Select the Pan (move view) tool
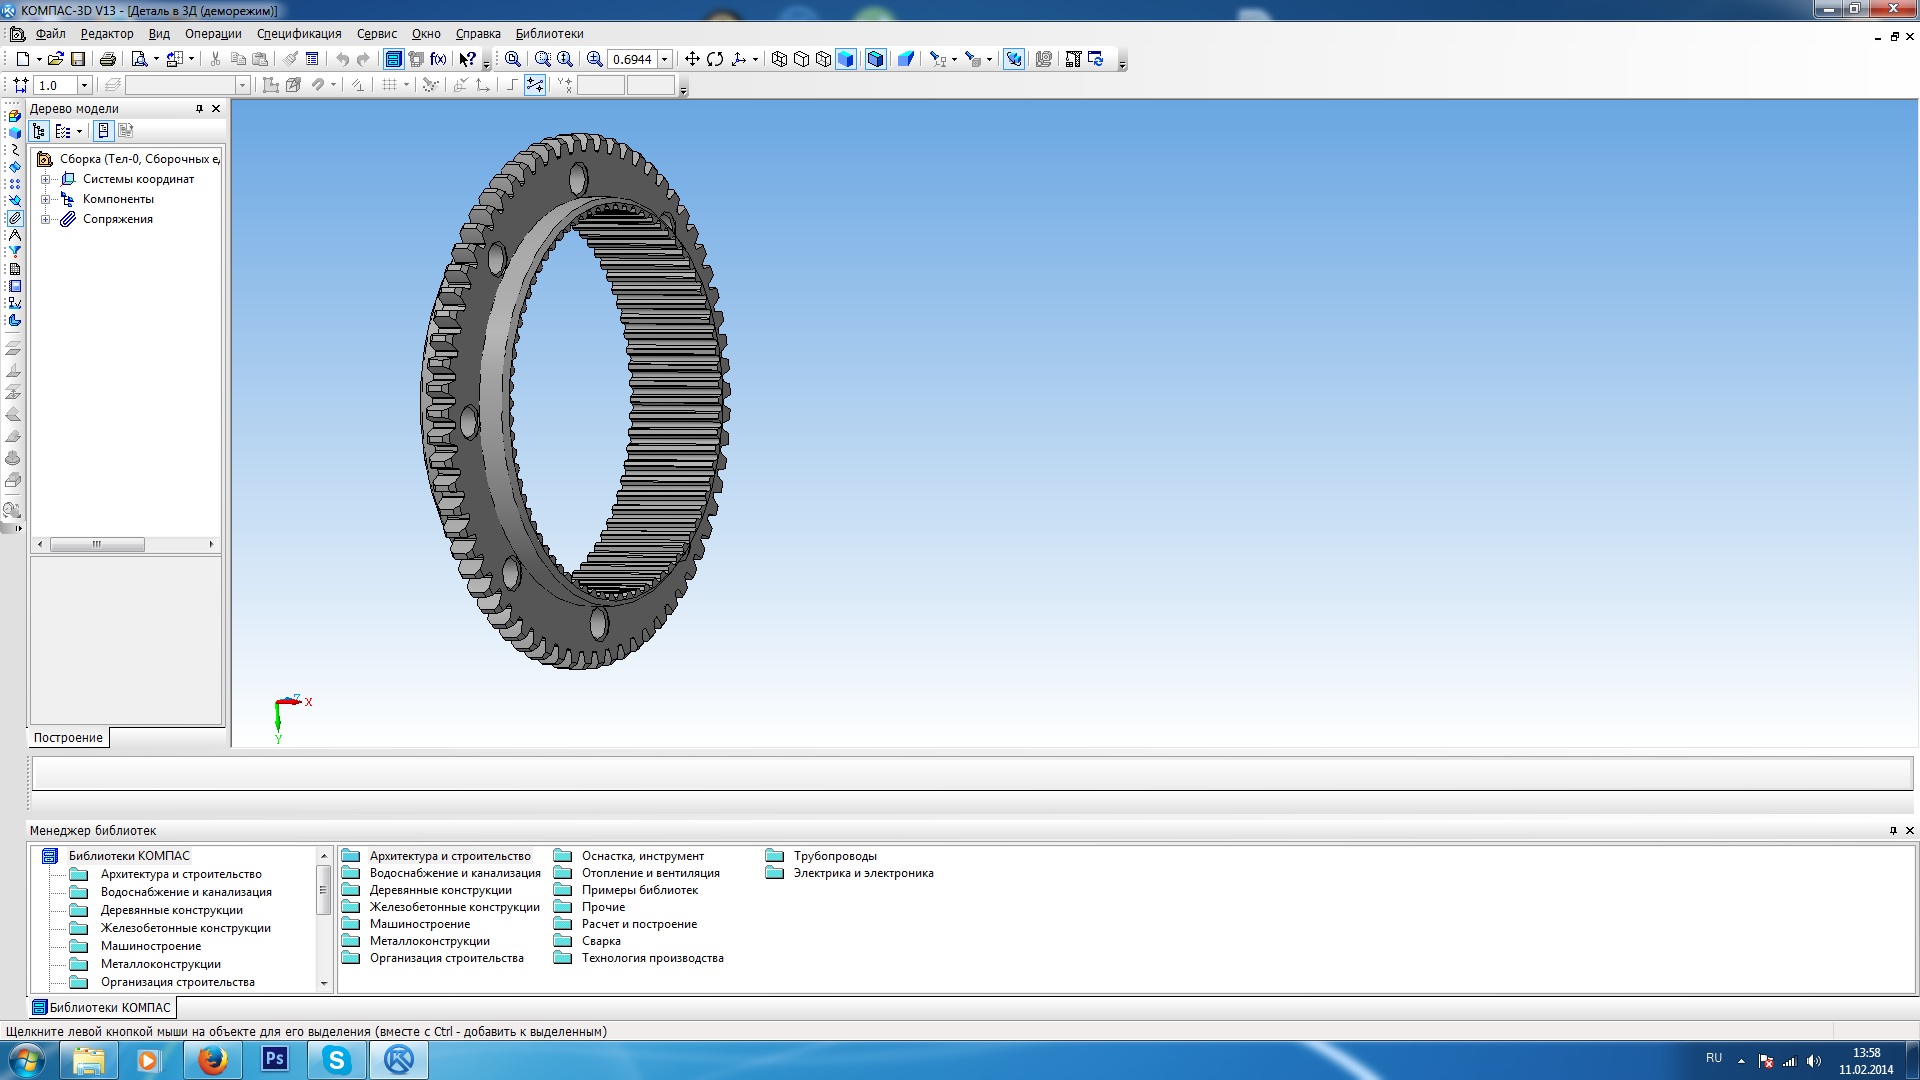 691,59
